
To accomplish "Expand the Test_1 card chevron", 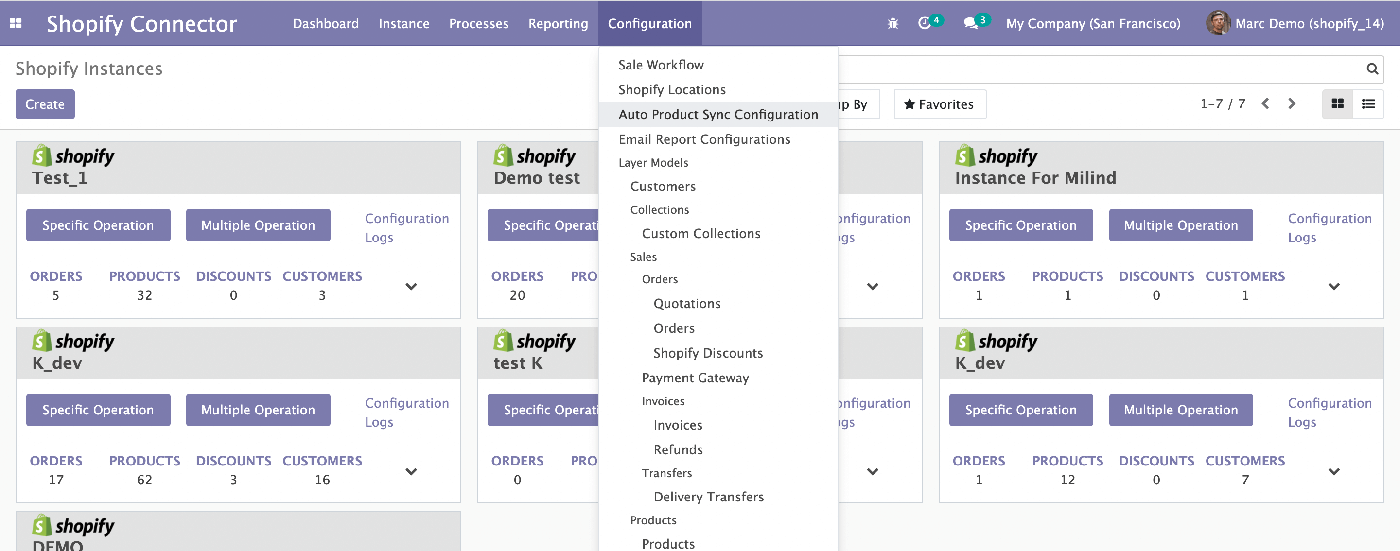I will 411,286.
